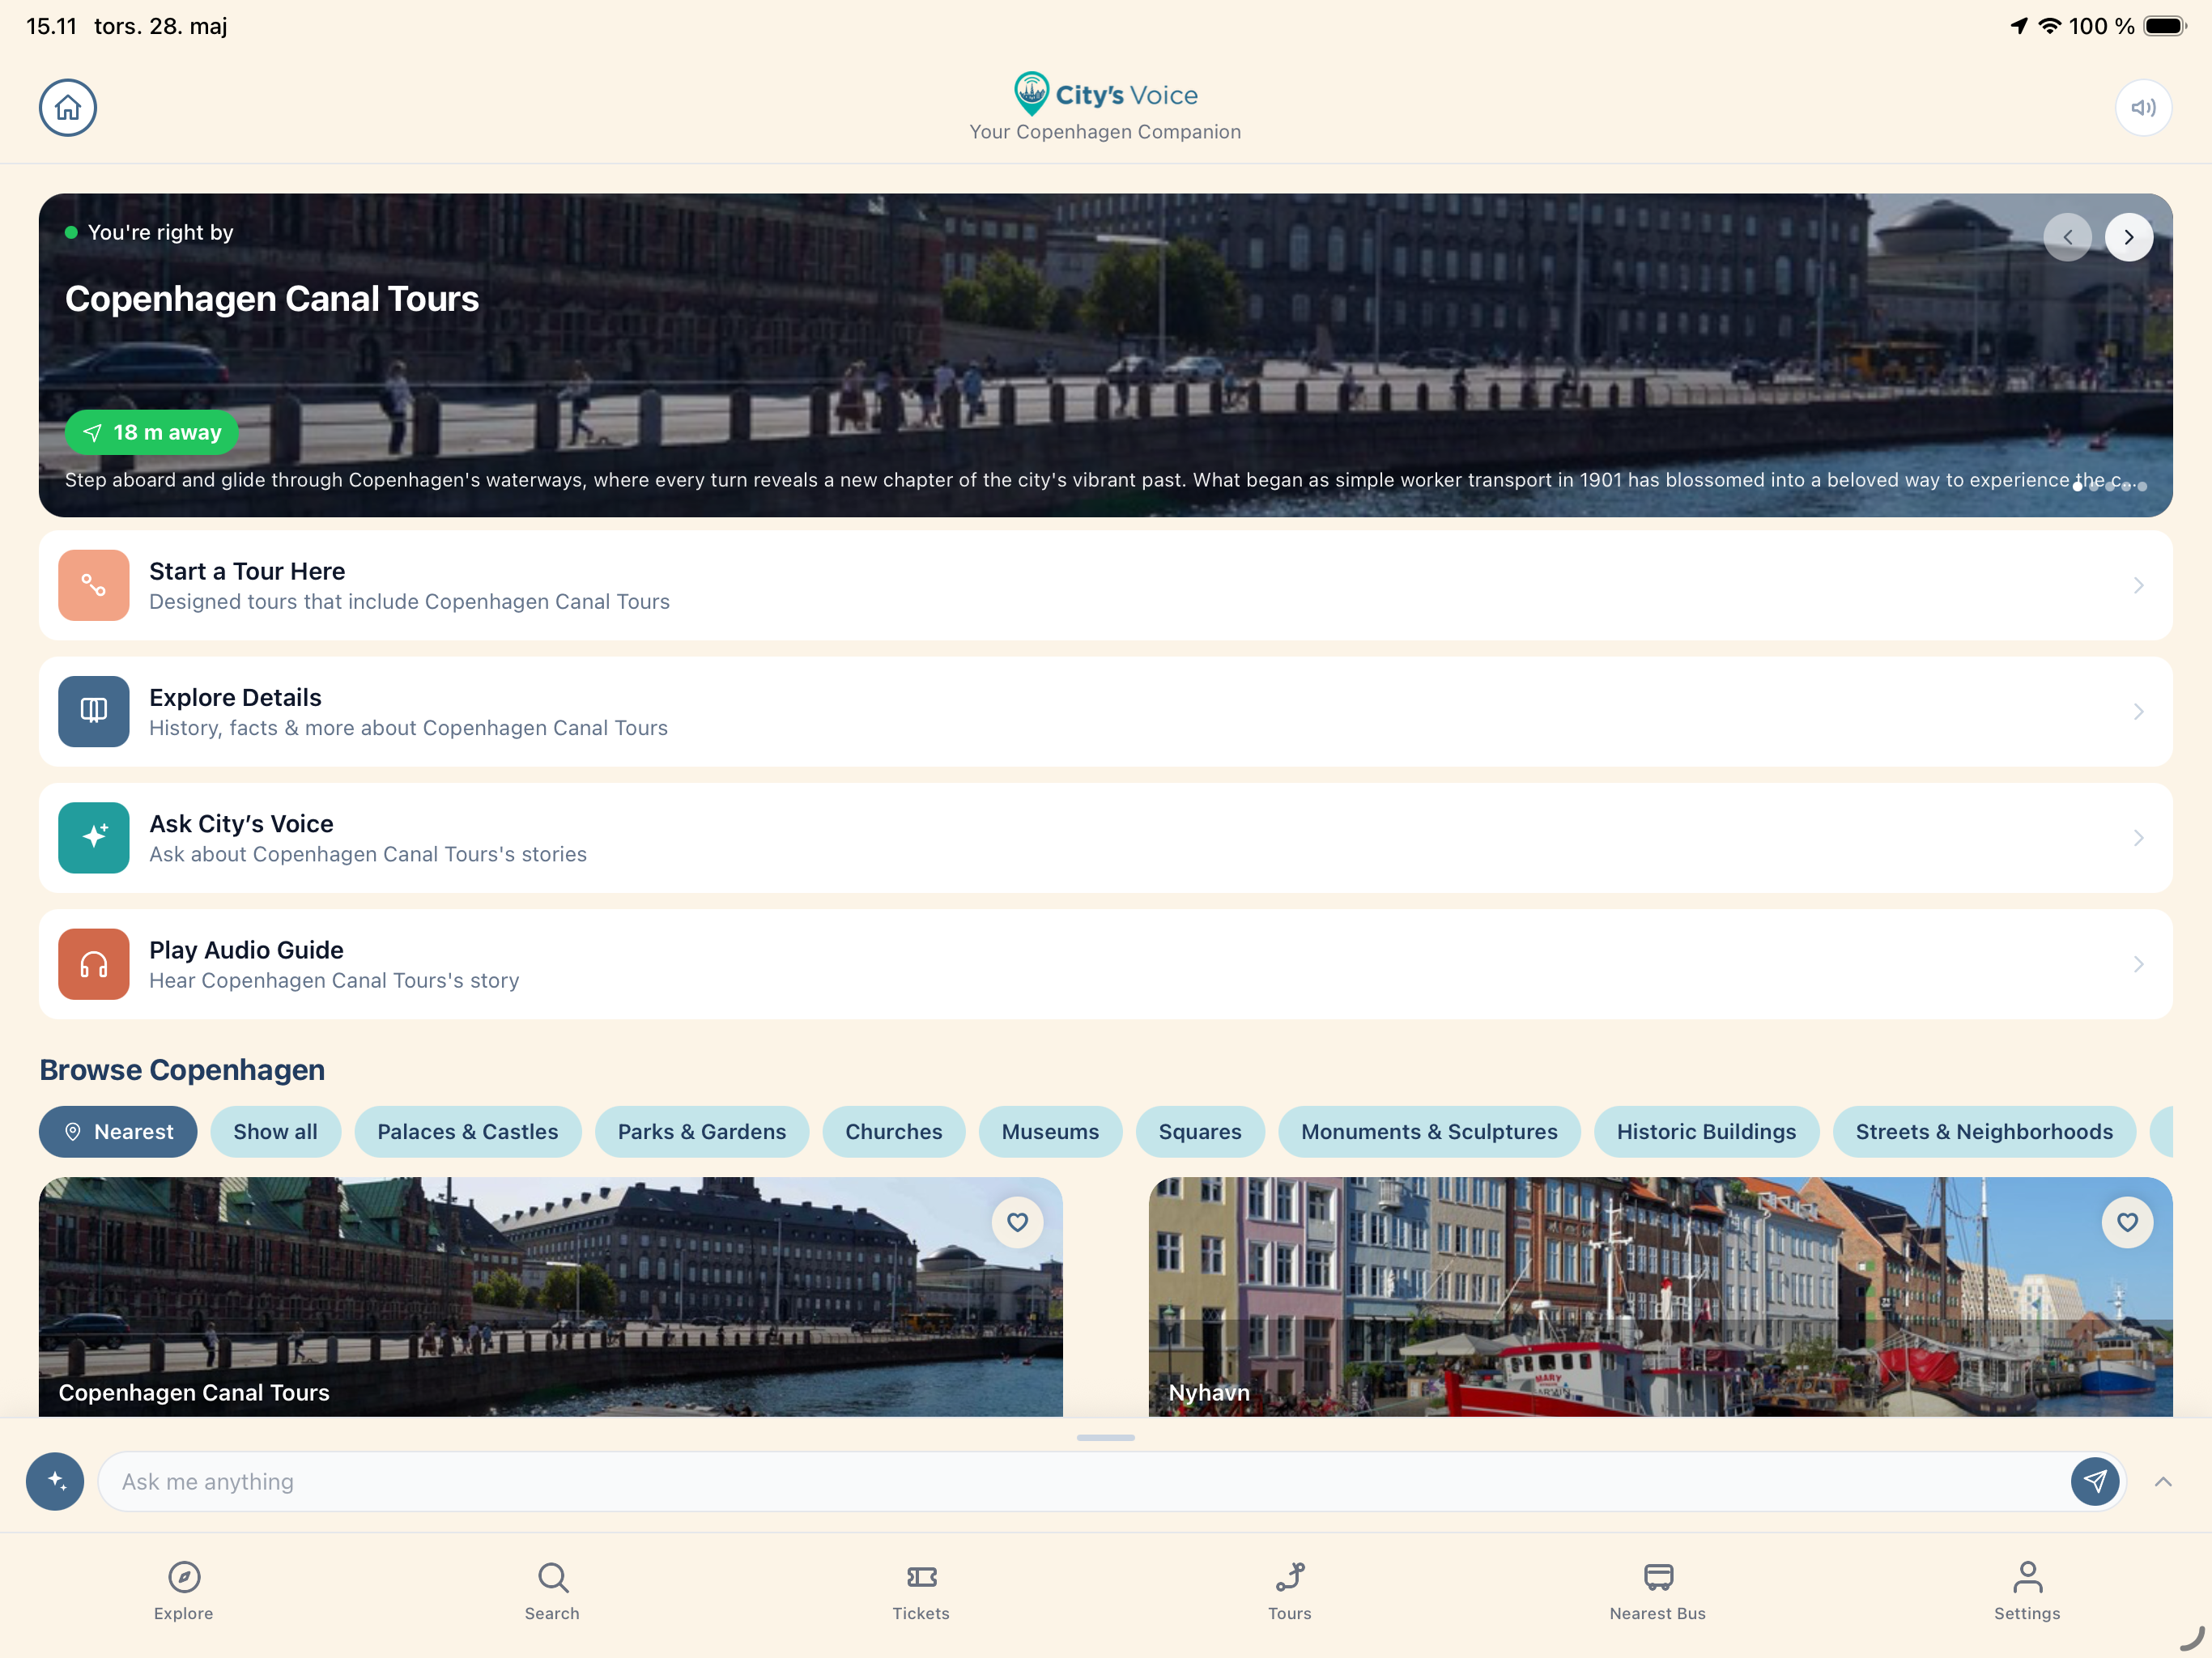Tap the Ask City's Voice sparkle icon
The width and height of the screenshot is (2212, 1658).
point(94,838)
